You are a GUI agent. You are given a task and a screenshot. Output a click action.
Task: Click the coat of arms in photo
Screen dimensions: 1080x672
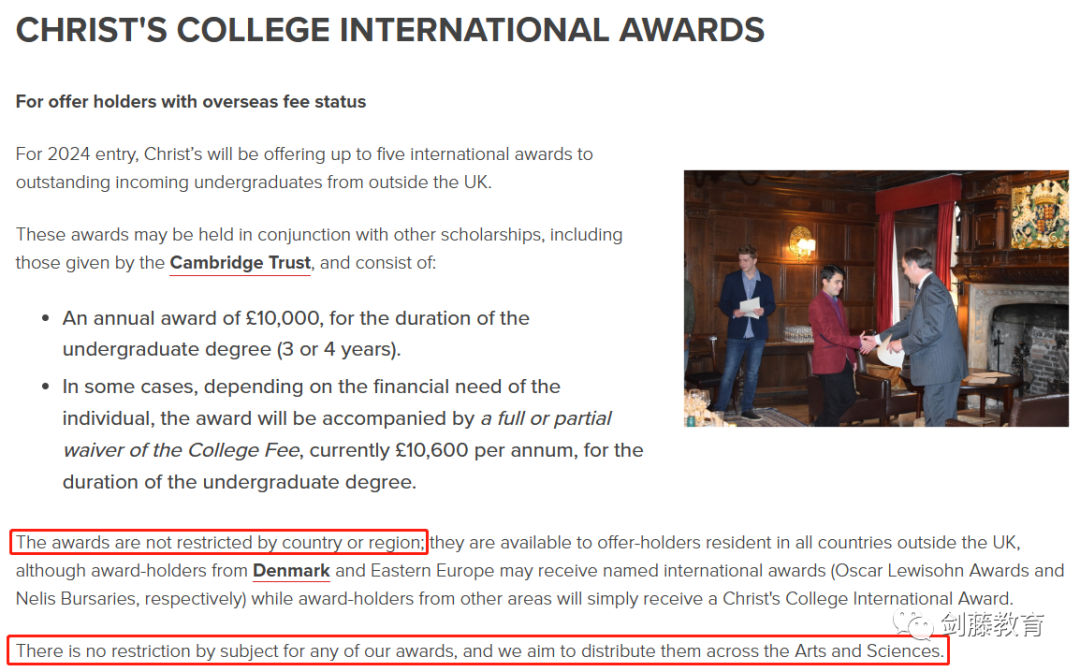tap(1040, 211)
